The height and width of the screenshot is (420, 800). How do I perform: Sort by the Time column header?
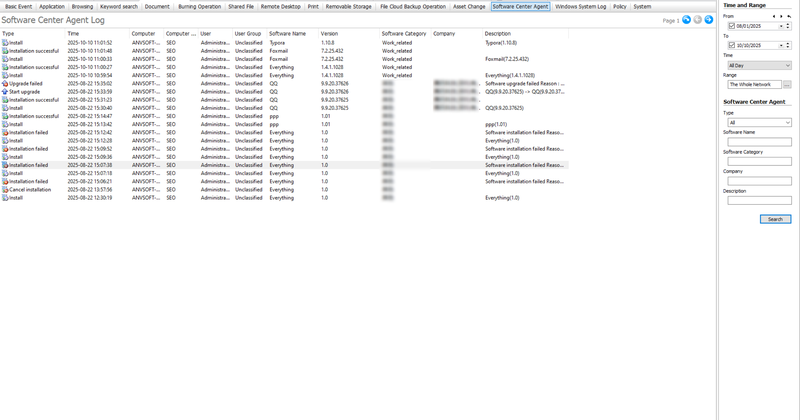97,34
